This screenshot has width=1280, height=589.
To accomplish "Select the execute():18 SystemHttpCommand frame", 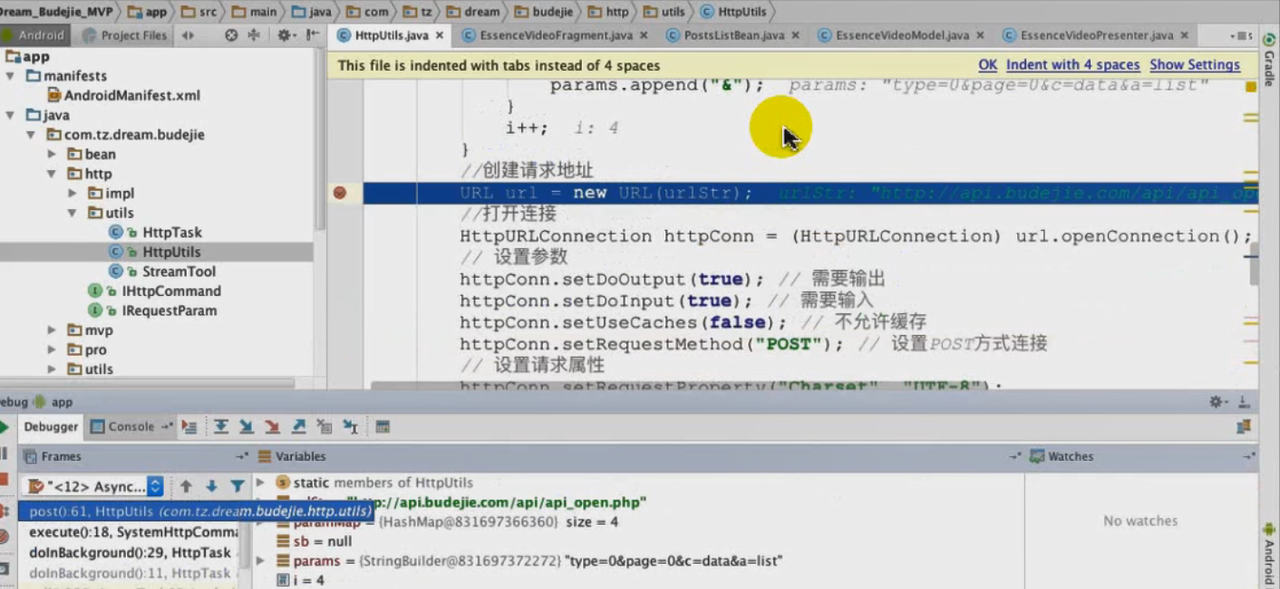I will tap(133, 532).
